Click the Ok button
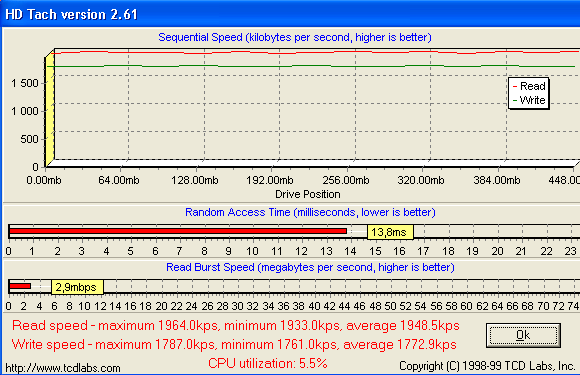 523,335
